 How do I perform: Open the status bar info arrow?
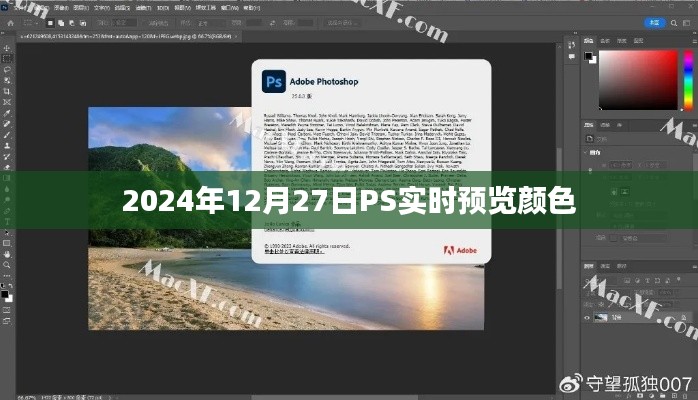point(110,397)
